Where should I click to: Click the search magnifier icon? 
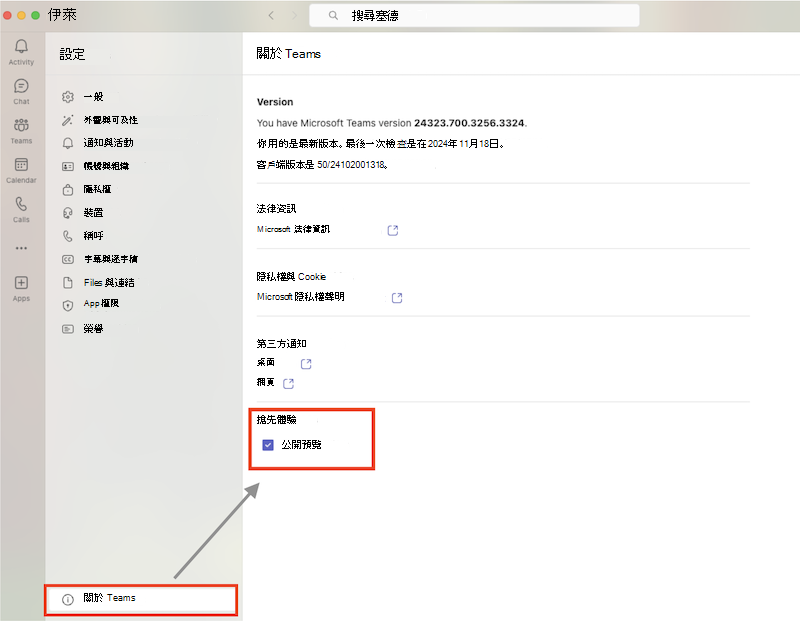(333, 15)
